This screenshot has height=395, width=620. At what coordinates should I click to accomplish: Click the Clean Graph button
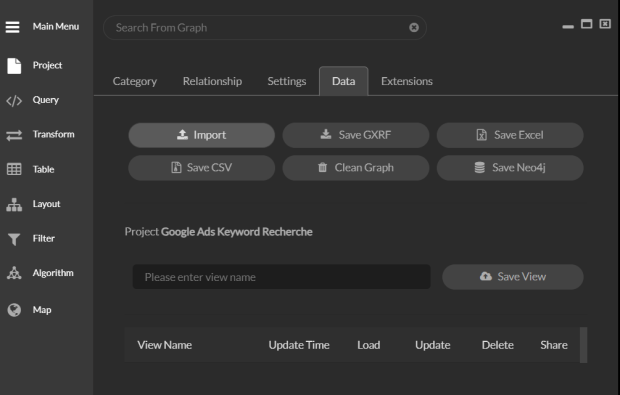tap(356, 168)
